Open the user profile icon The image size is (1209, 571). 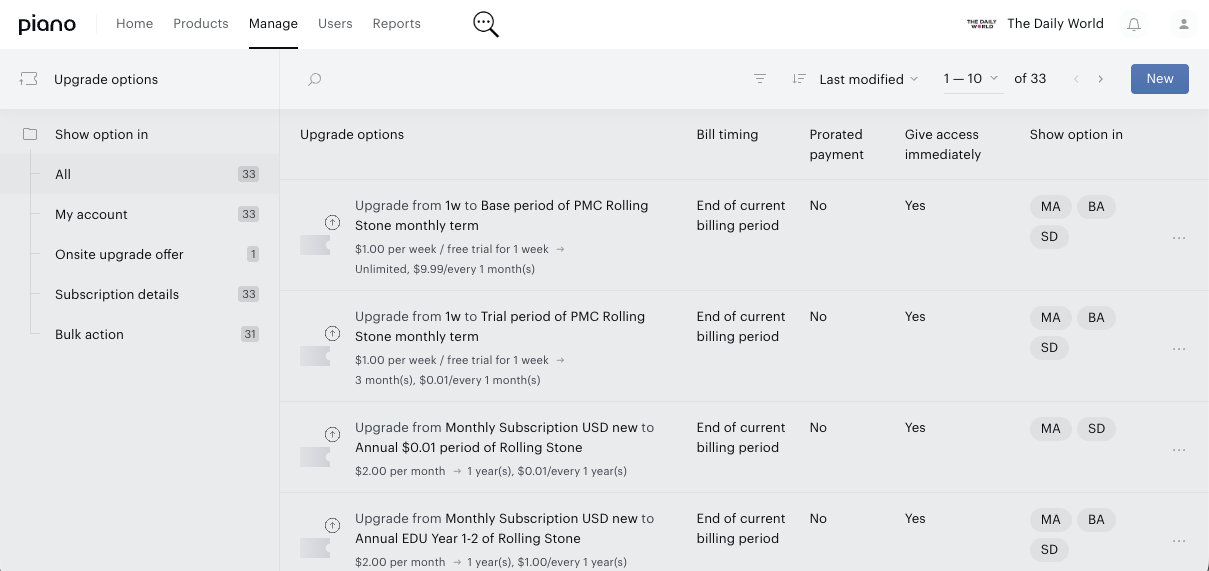point(1184,24)
